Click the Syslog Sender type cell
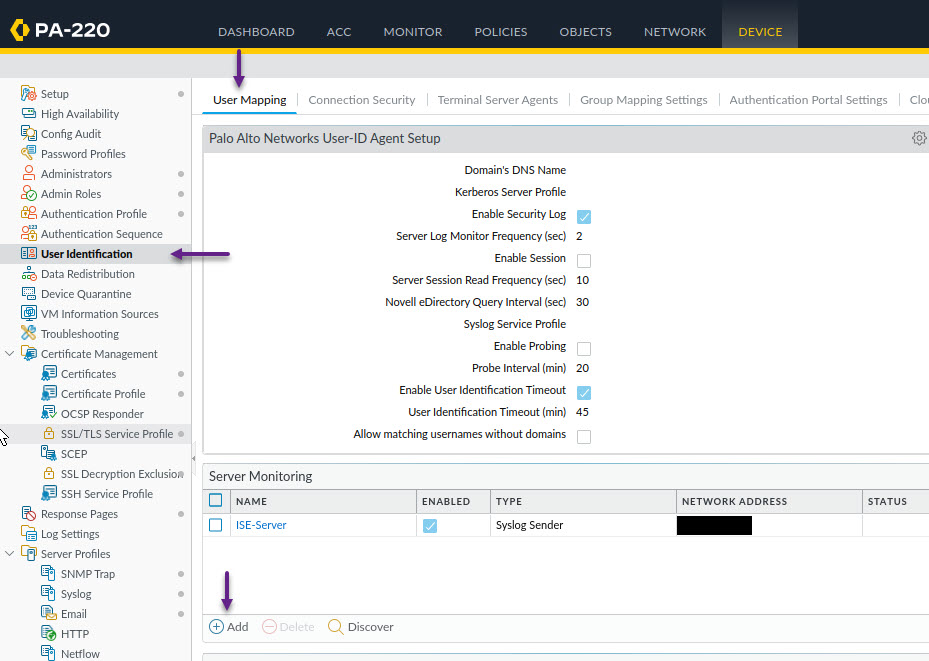 pyautogui.click(x=583, y=525)
